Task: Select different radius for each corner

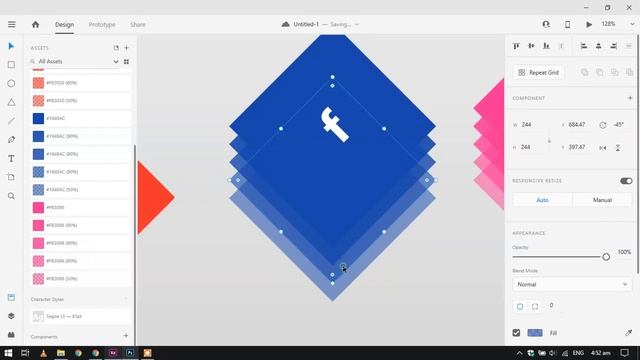Action: click(x=535, y=306)
